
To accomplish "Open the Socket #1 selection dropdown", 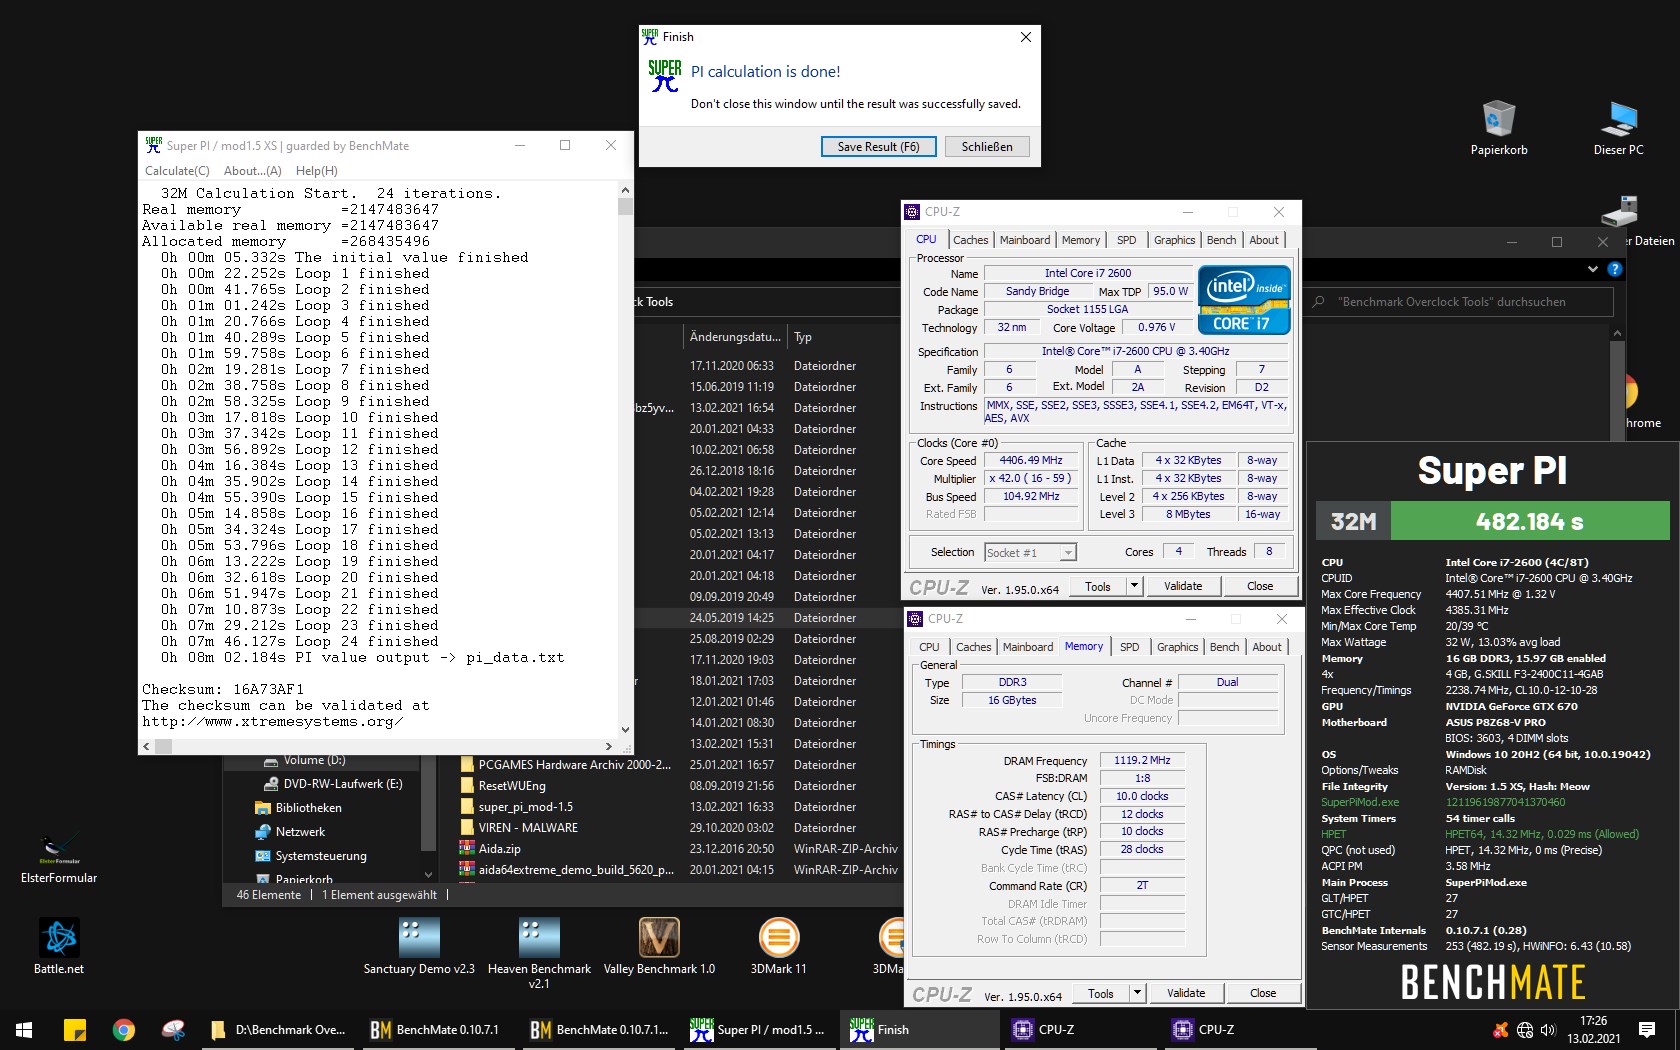I will (1068, 552).
